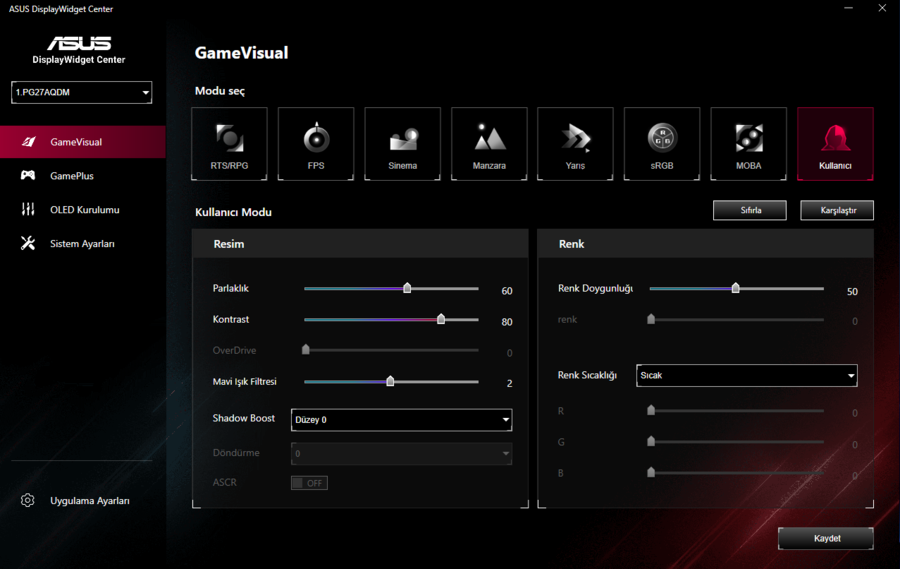The width and height of the screenshot is (900, 569).
Task: Click the Modu seç label
Action: coord(220,91)
